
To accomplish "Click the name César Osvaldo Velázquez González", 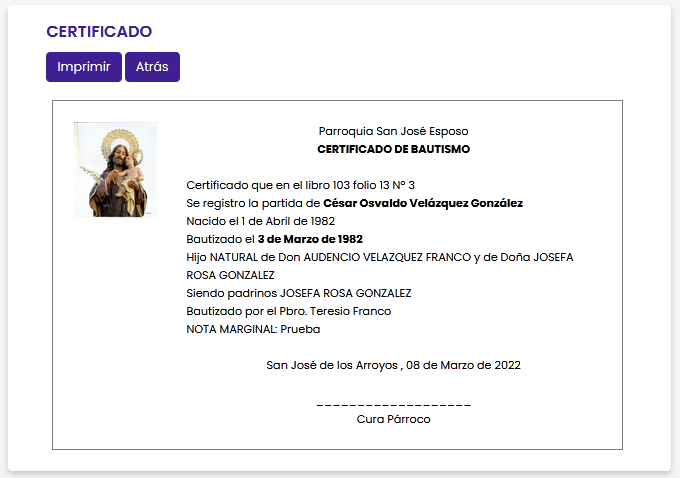I will (x=423, y=203).
